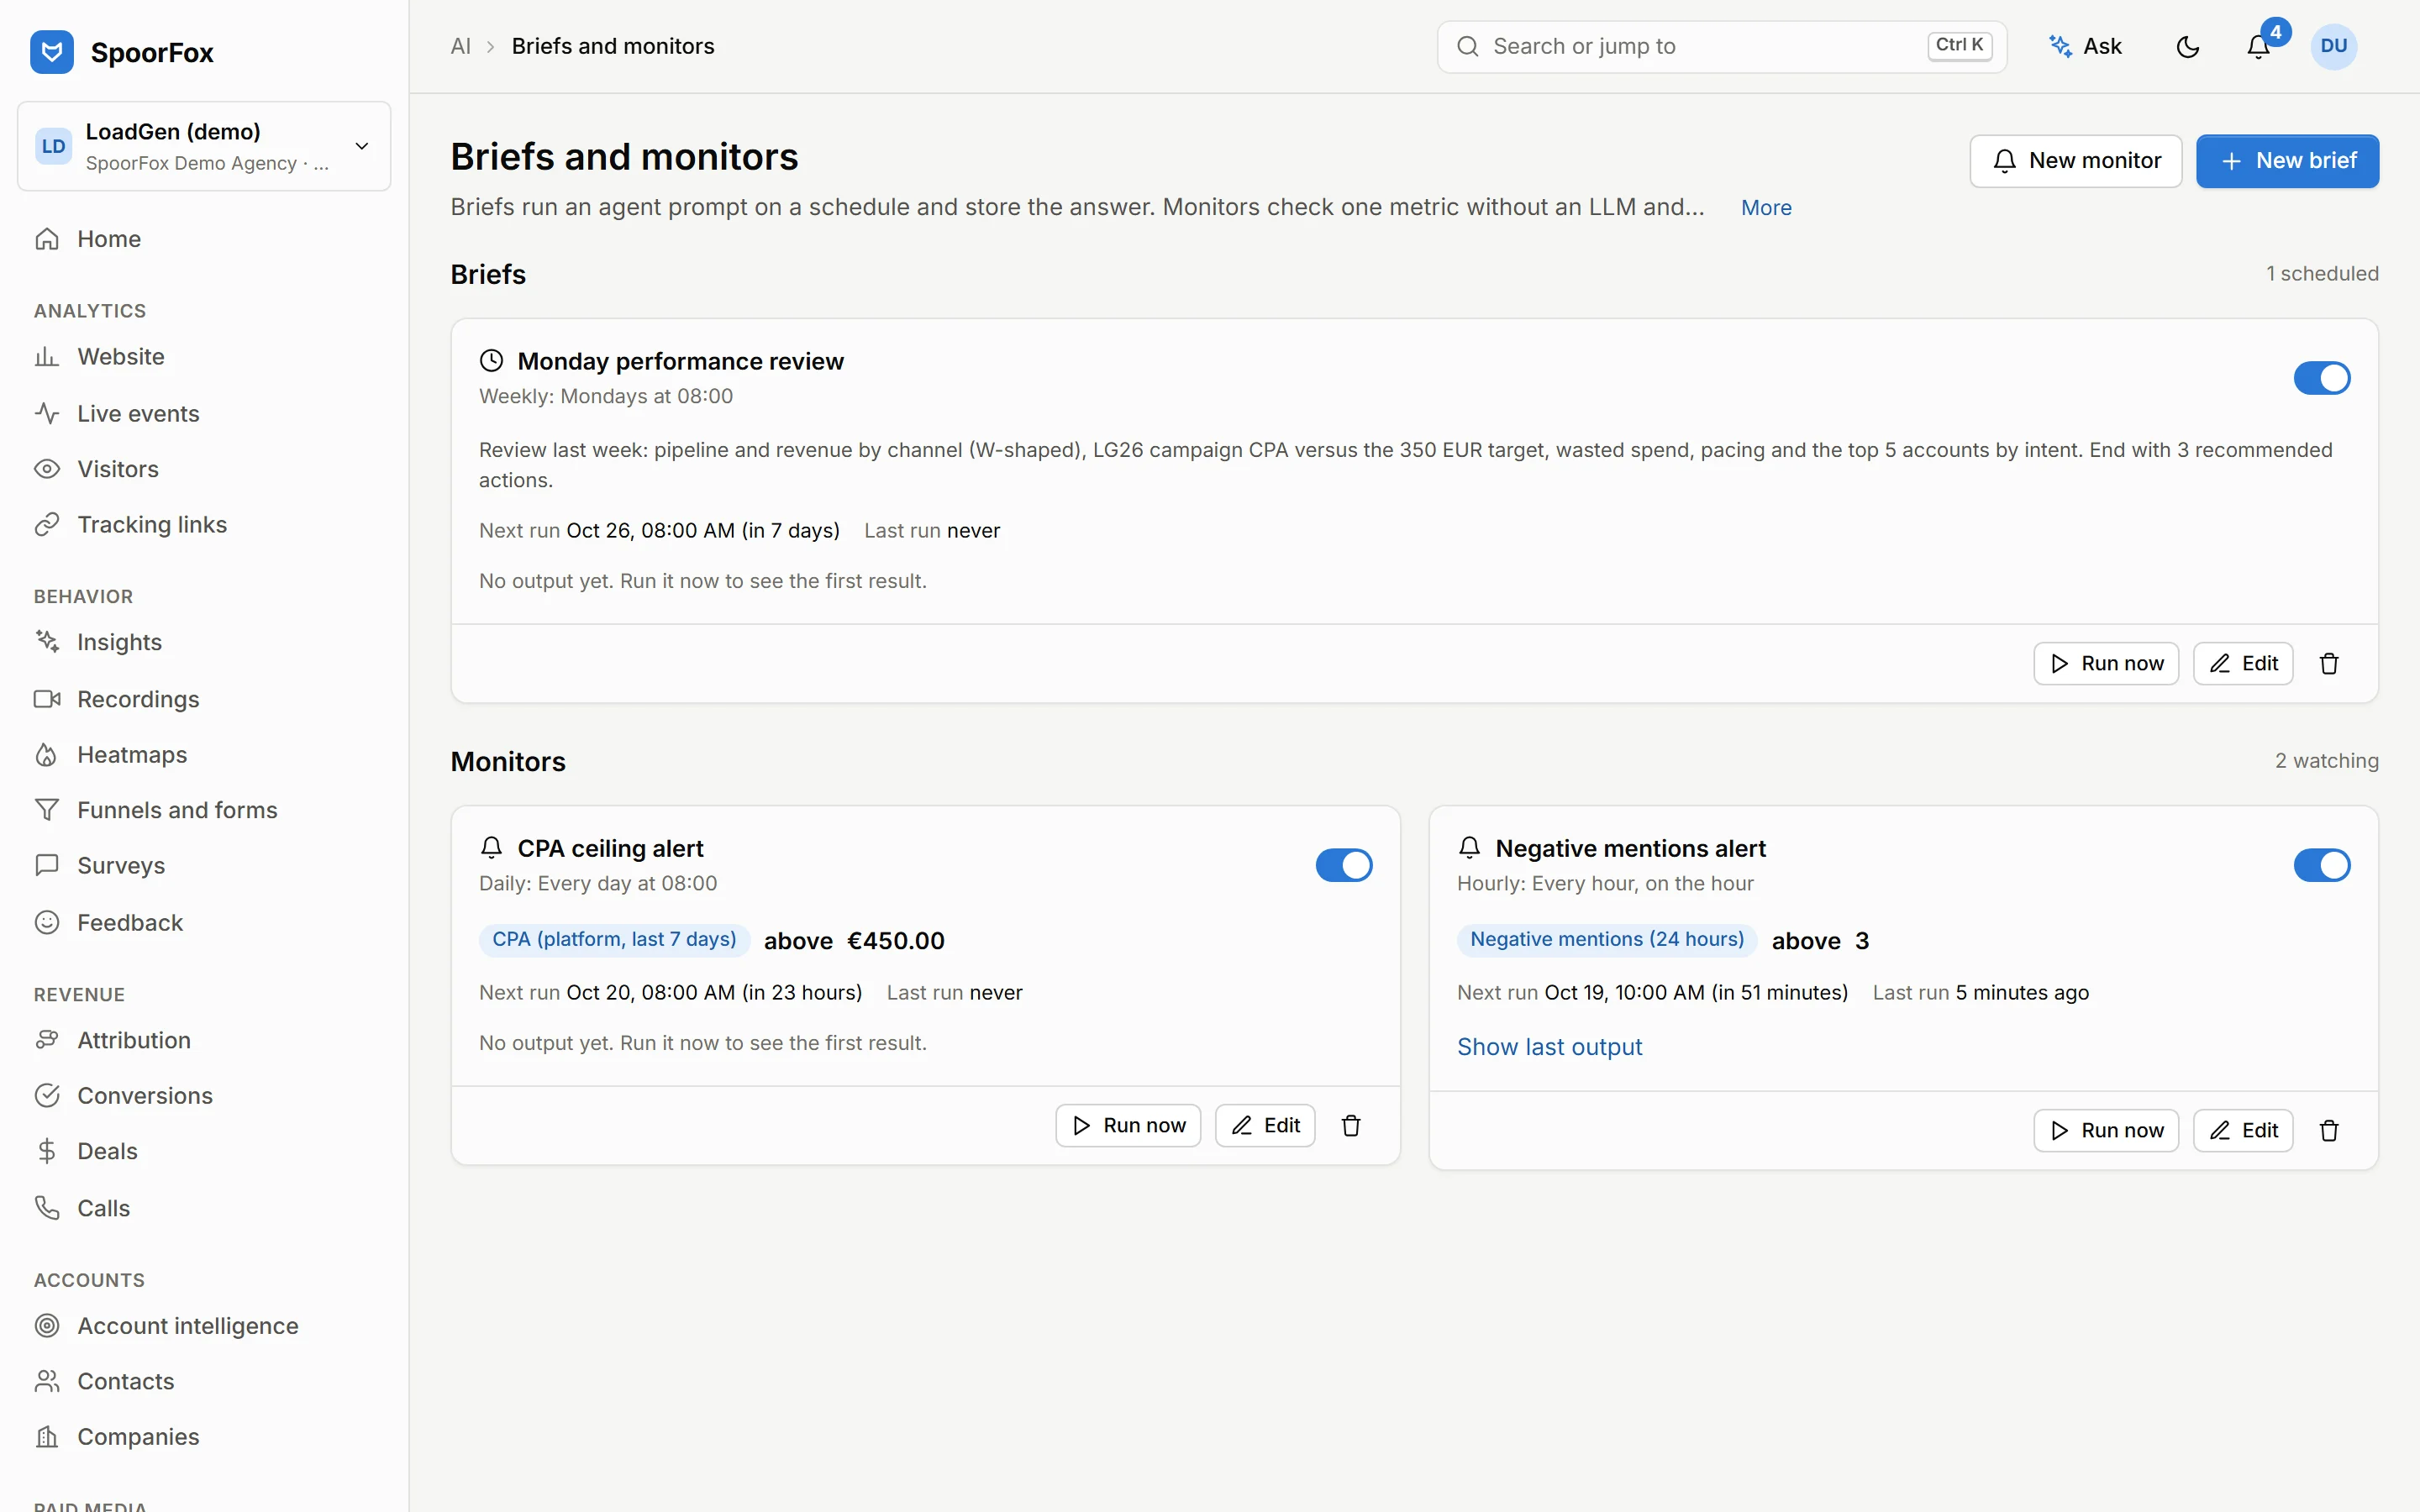
Task: Open Website analytics page
Action: tap(204, 357)
